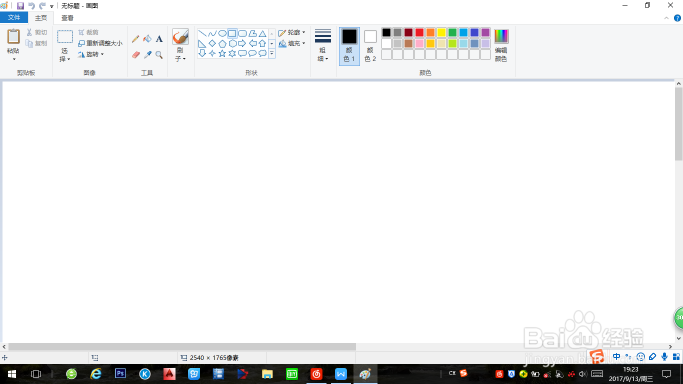Save using the quick access Save icon
The width and height of the screenshot is (683, 384).
[x=20, y=6]
